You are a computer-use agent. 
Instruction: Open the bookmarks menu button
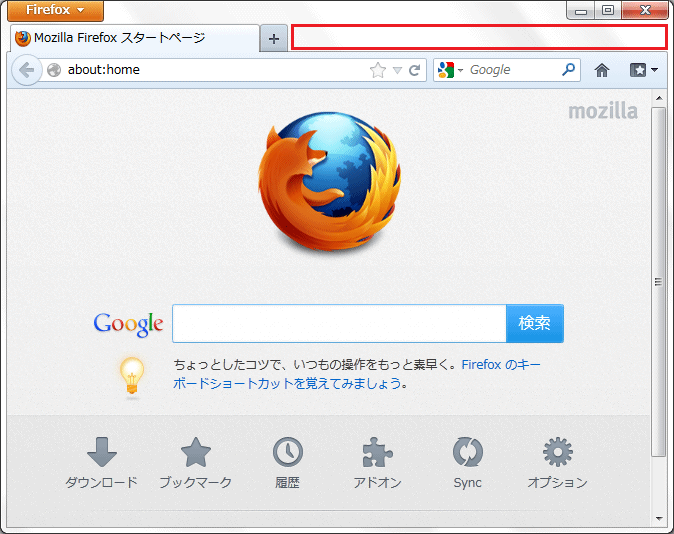638,70
